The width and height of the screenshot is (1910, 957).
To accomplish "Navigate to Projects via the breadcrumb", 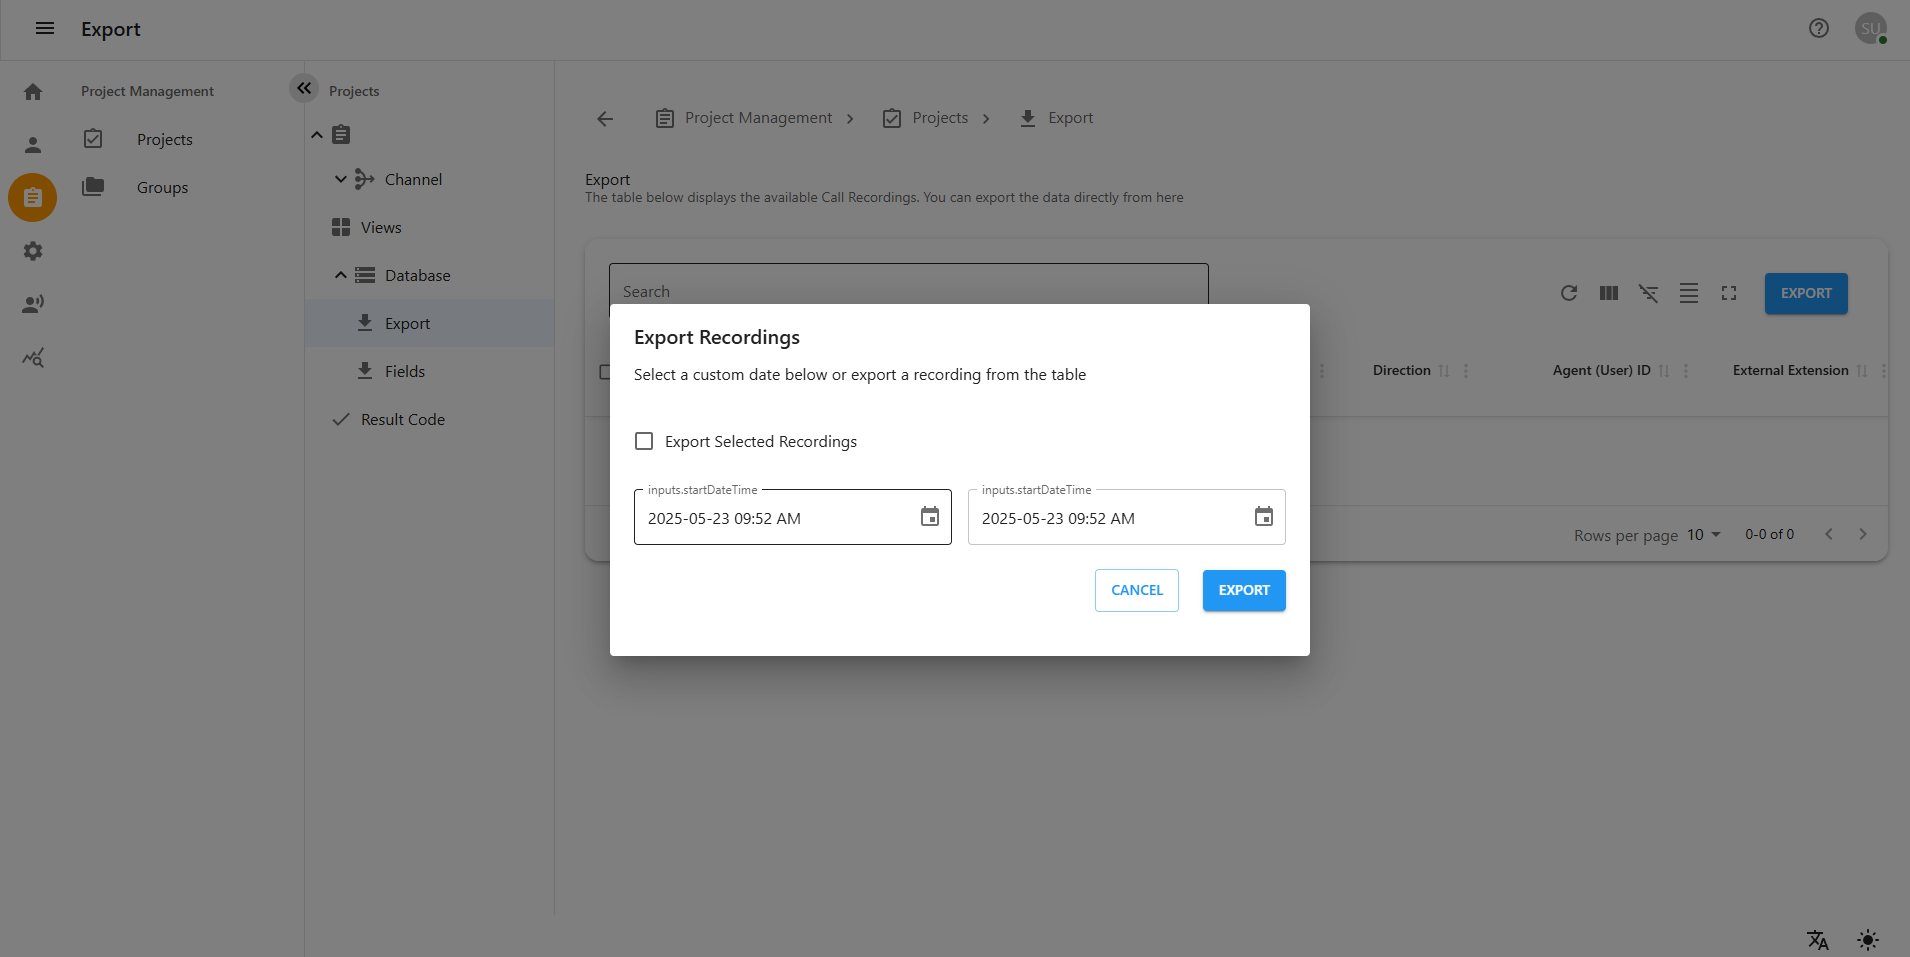I will [939, 117].
